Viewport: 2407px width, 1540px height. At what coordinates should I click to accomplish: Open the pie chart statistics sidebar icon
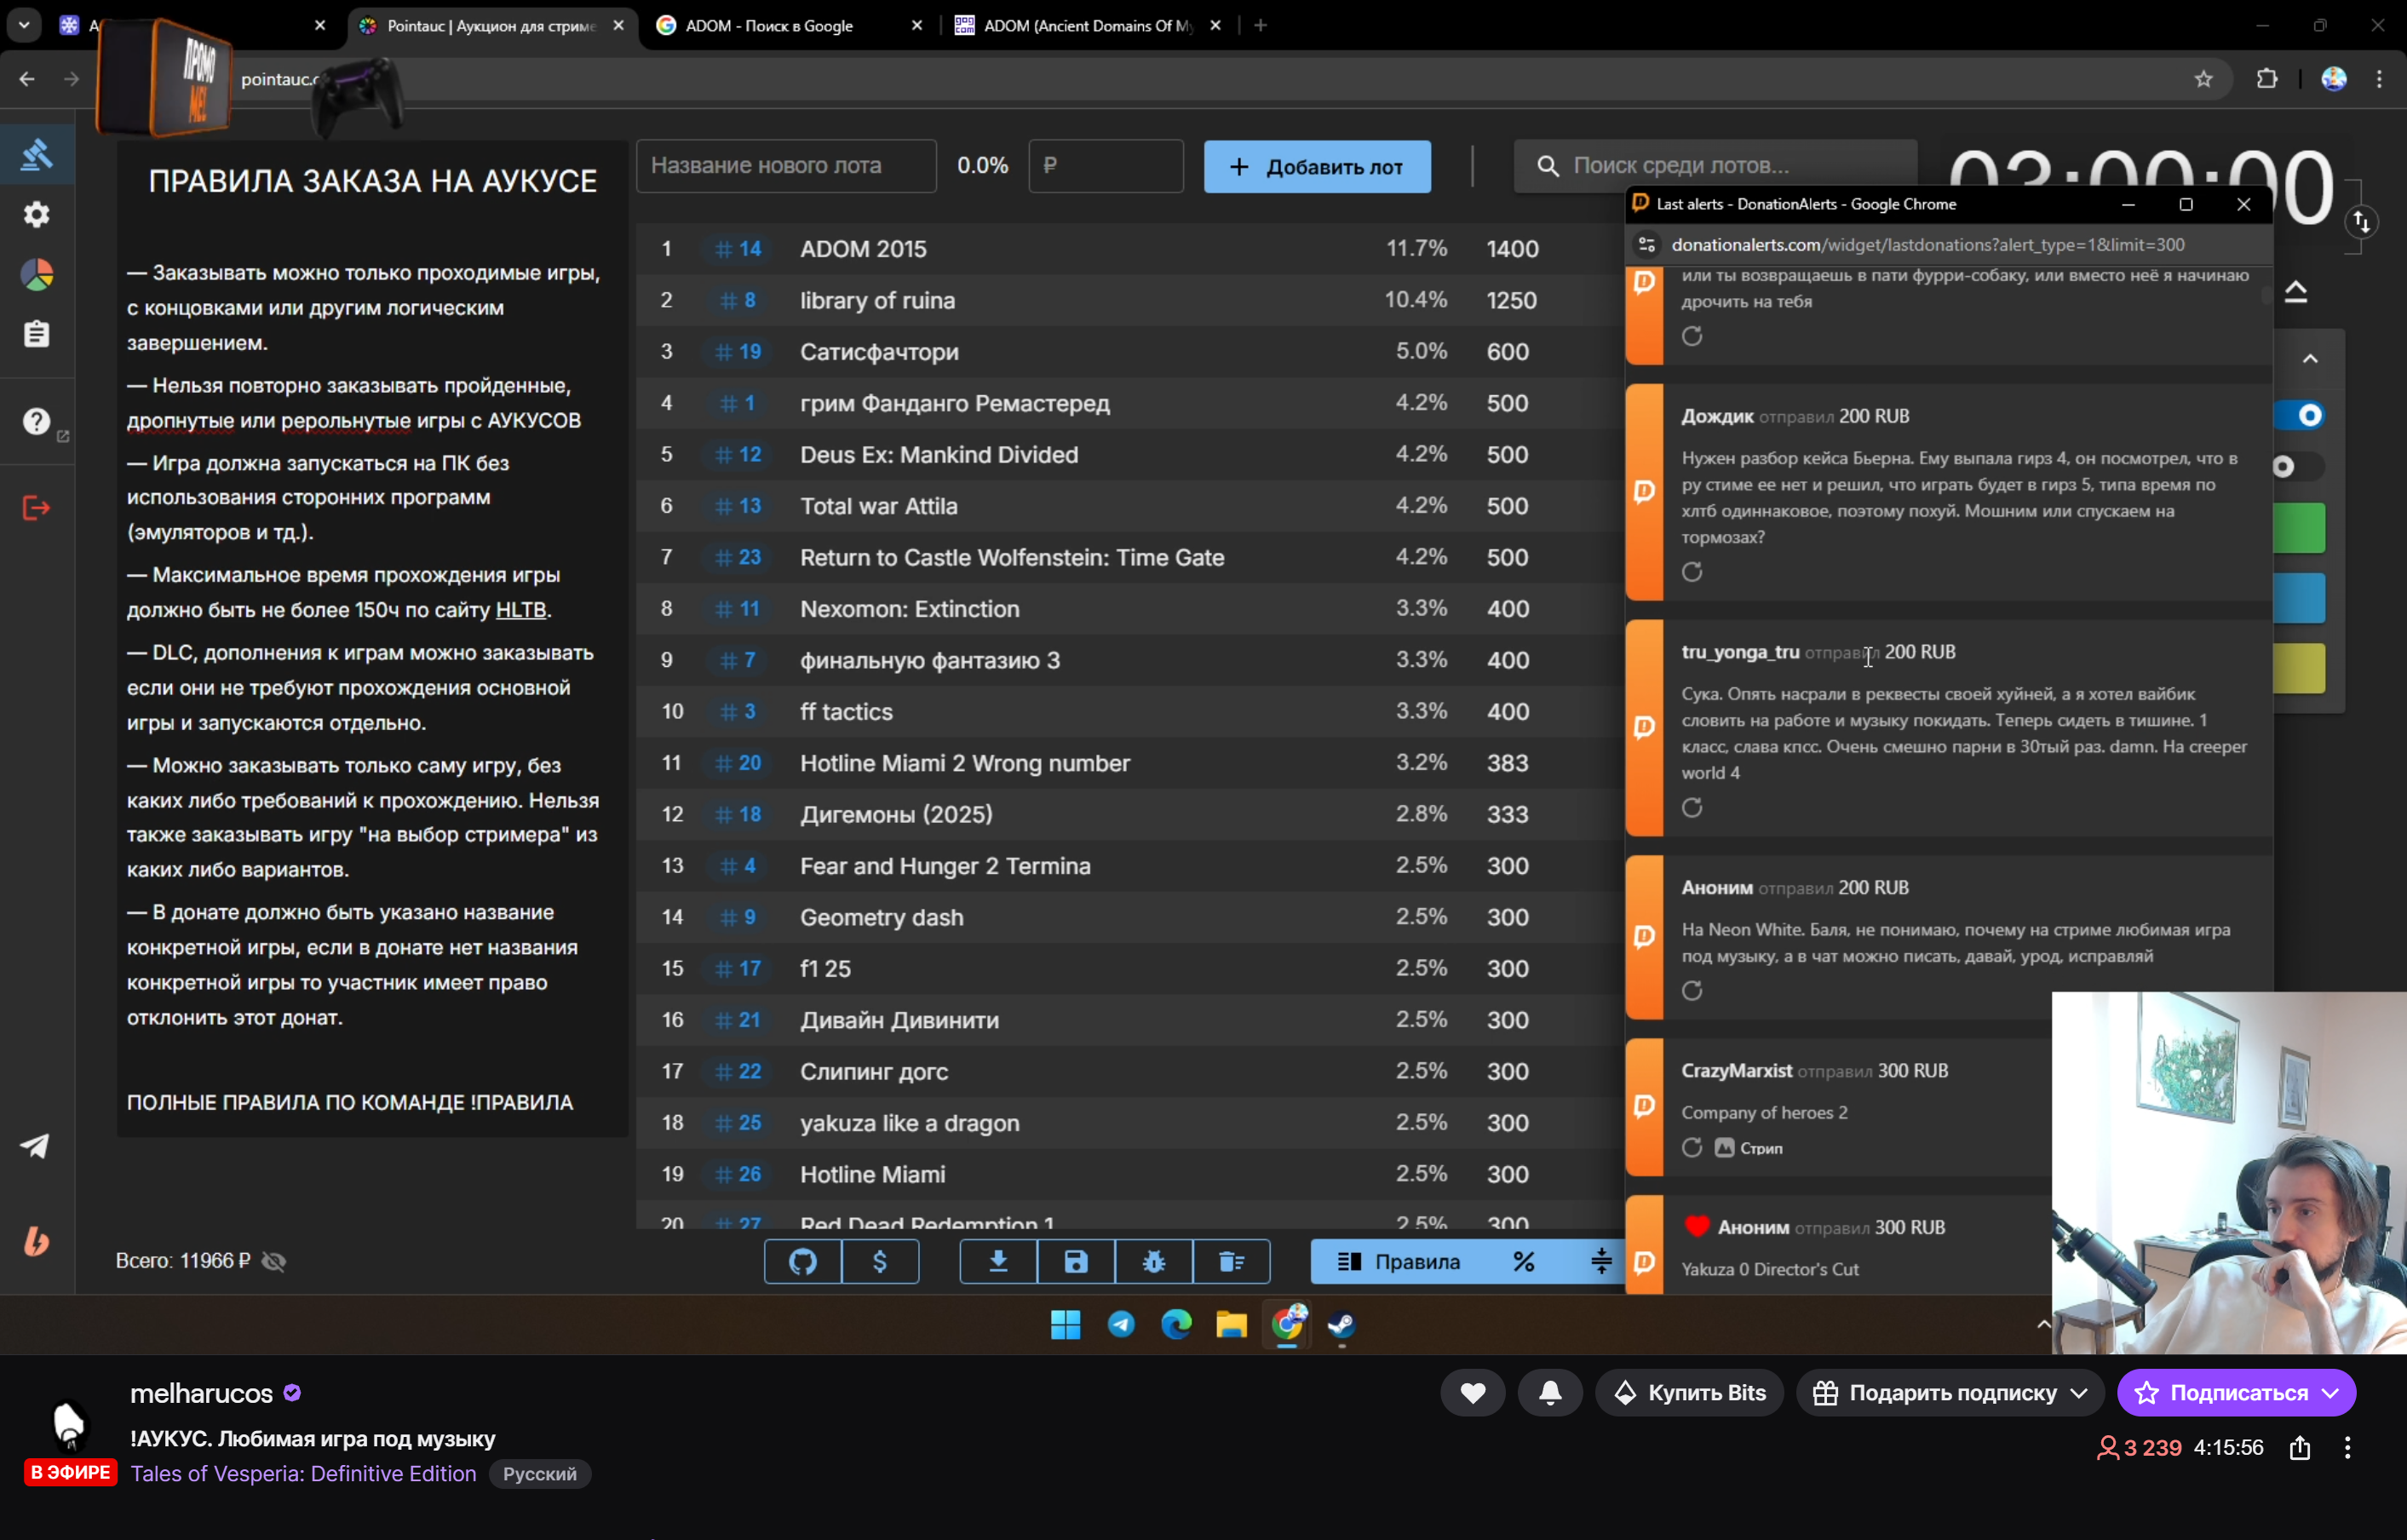pyautogui.click(x=37, y=275)
